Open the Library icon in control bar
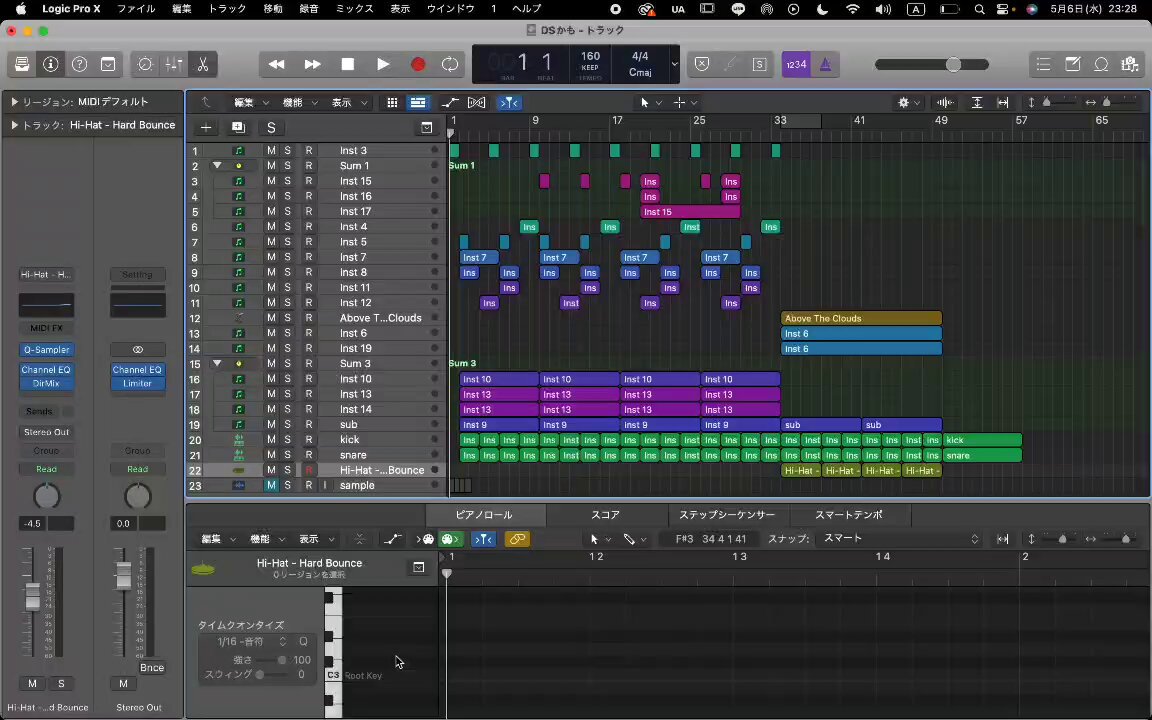This screenshot has height=720, width=1152. click(22, 65)
